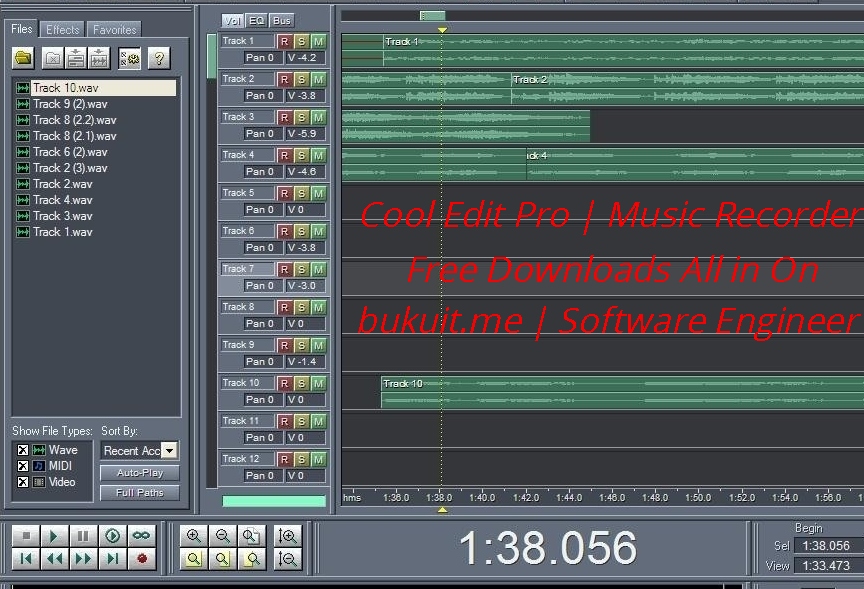Click the Close File icon in Files panel
Viewport: 864px width, 589px height.
point(53,58)
